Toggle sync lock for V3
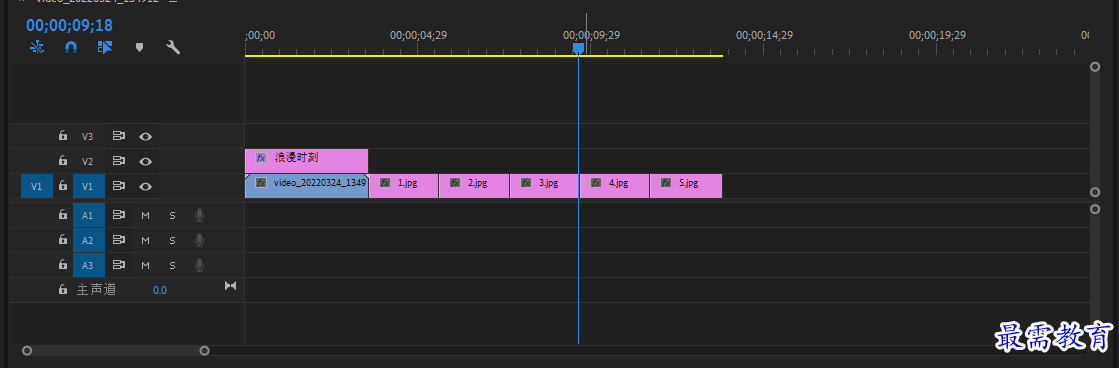Screen dimensions: 1119x368 coord(118,136)
